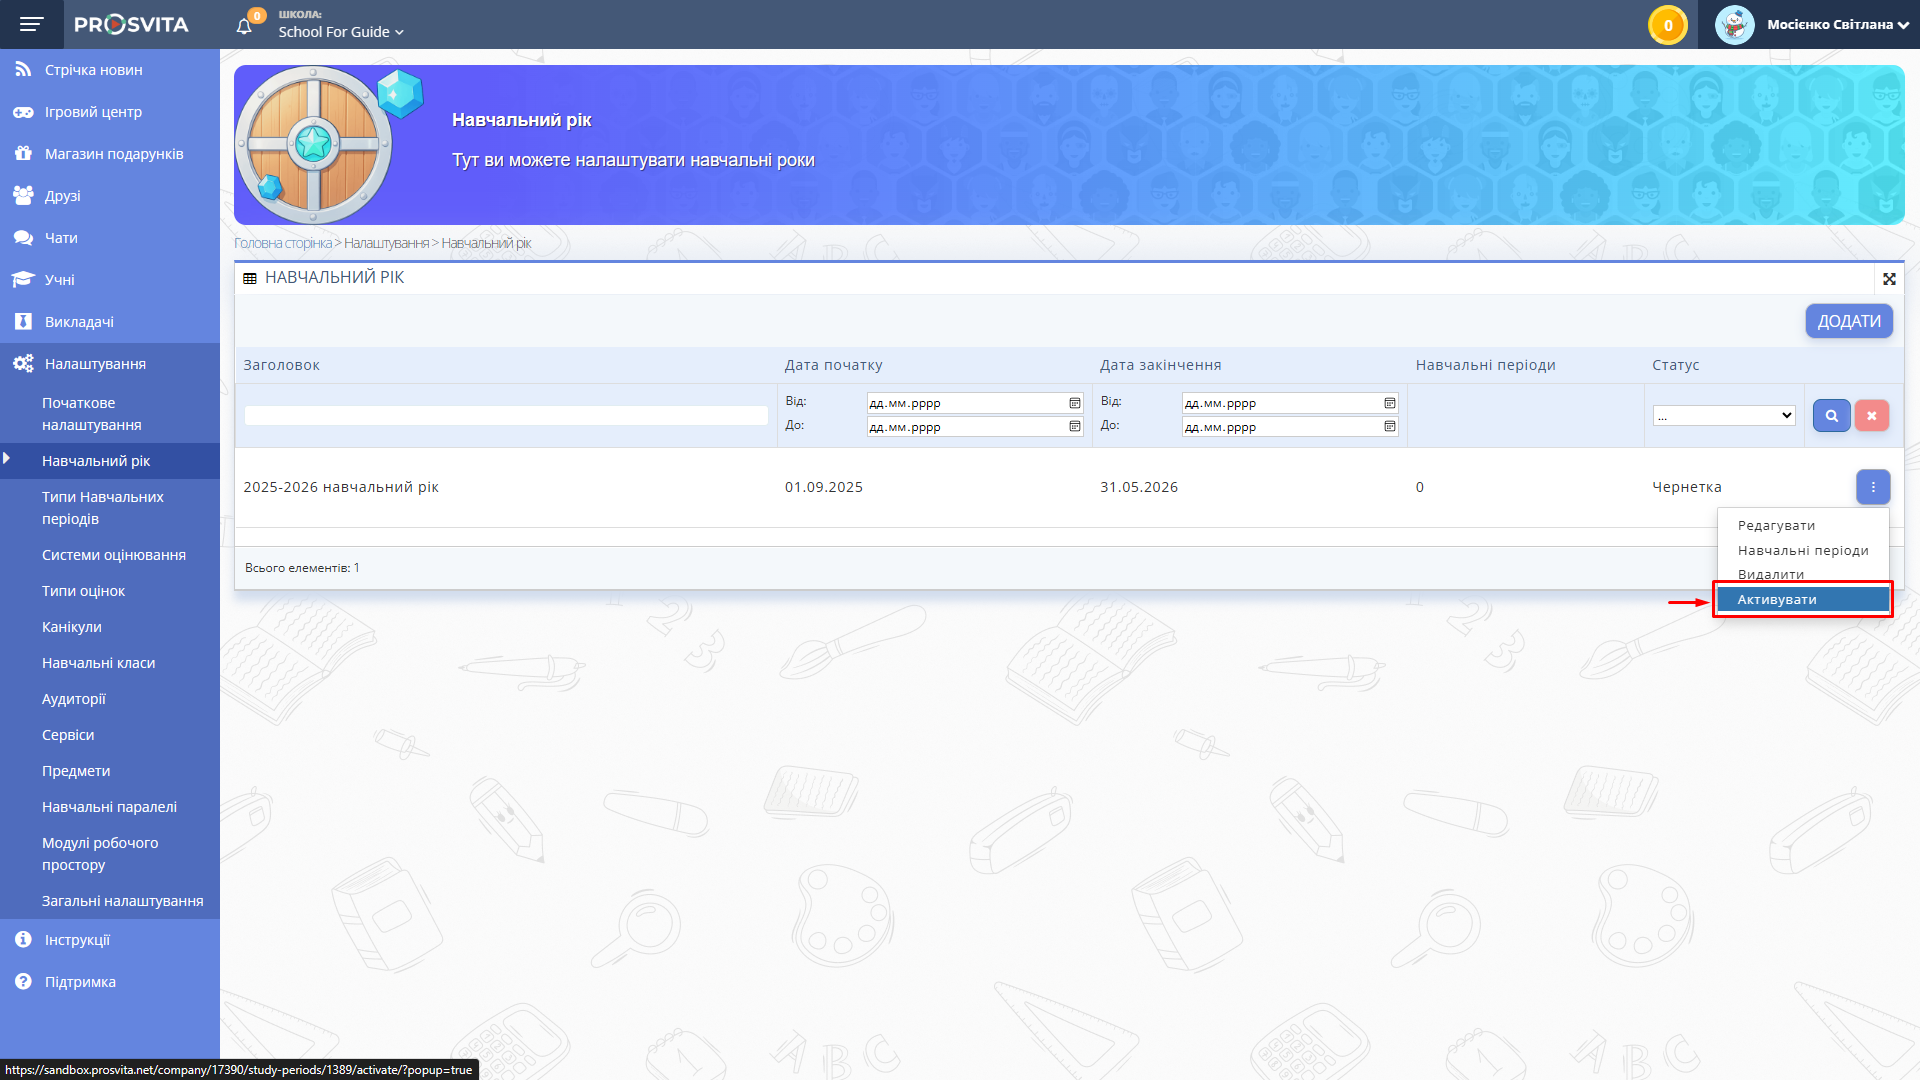
Task: Collapse the Налаштування sidebar section
Action: (95, 364)
